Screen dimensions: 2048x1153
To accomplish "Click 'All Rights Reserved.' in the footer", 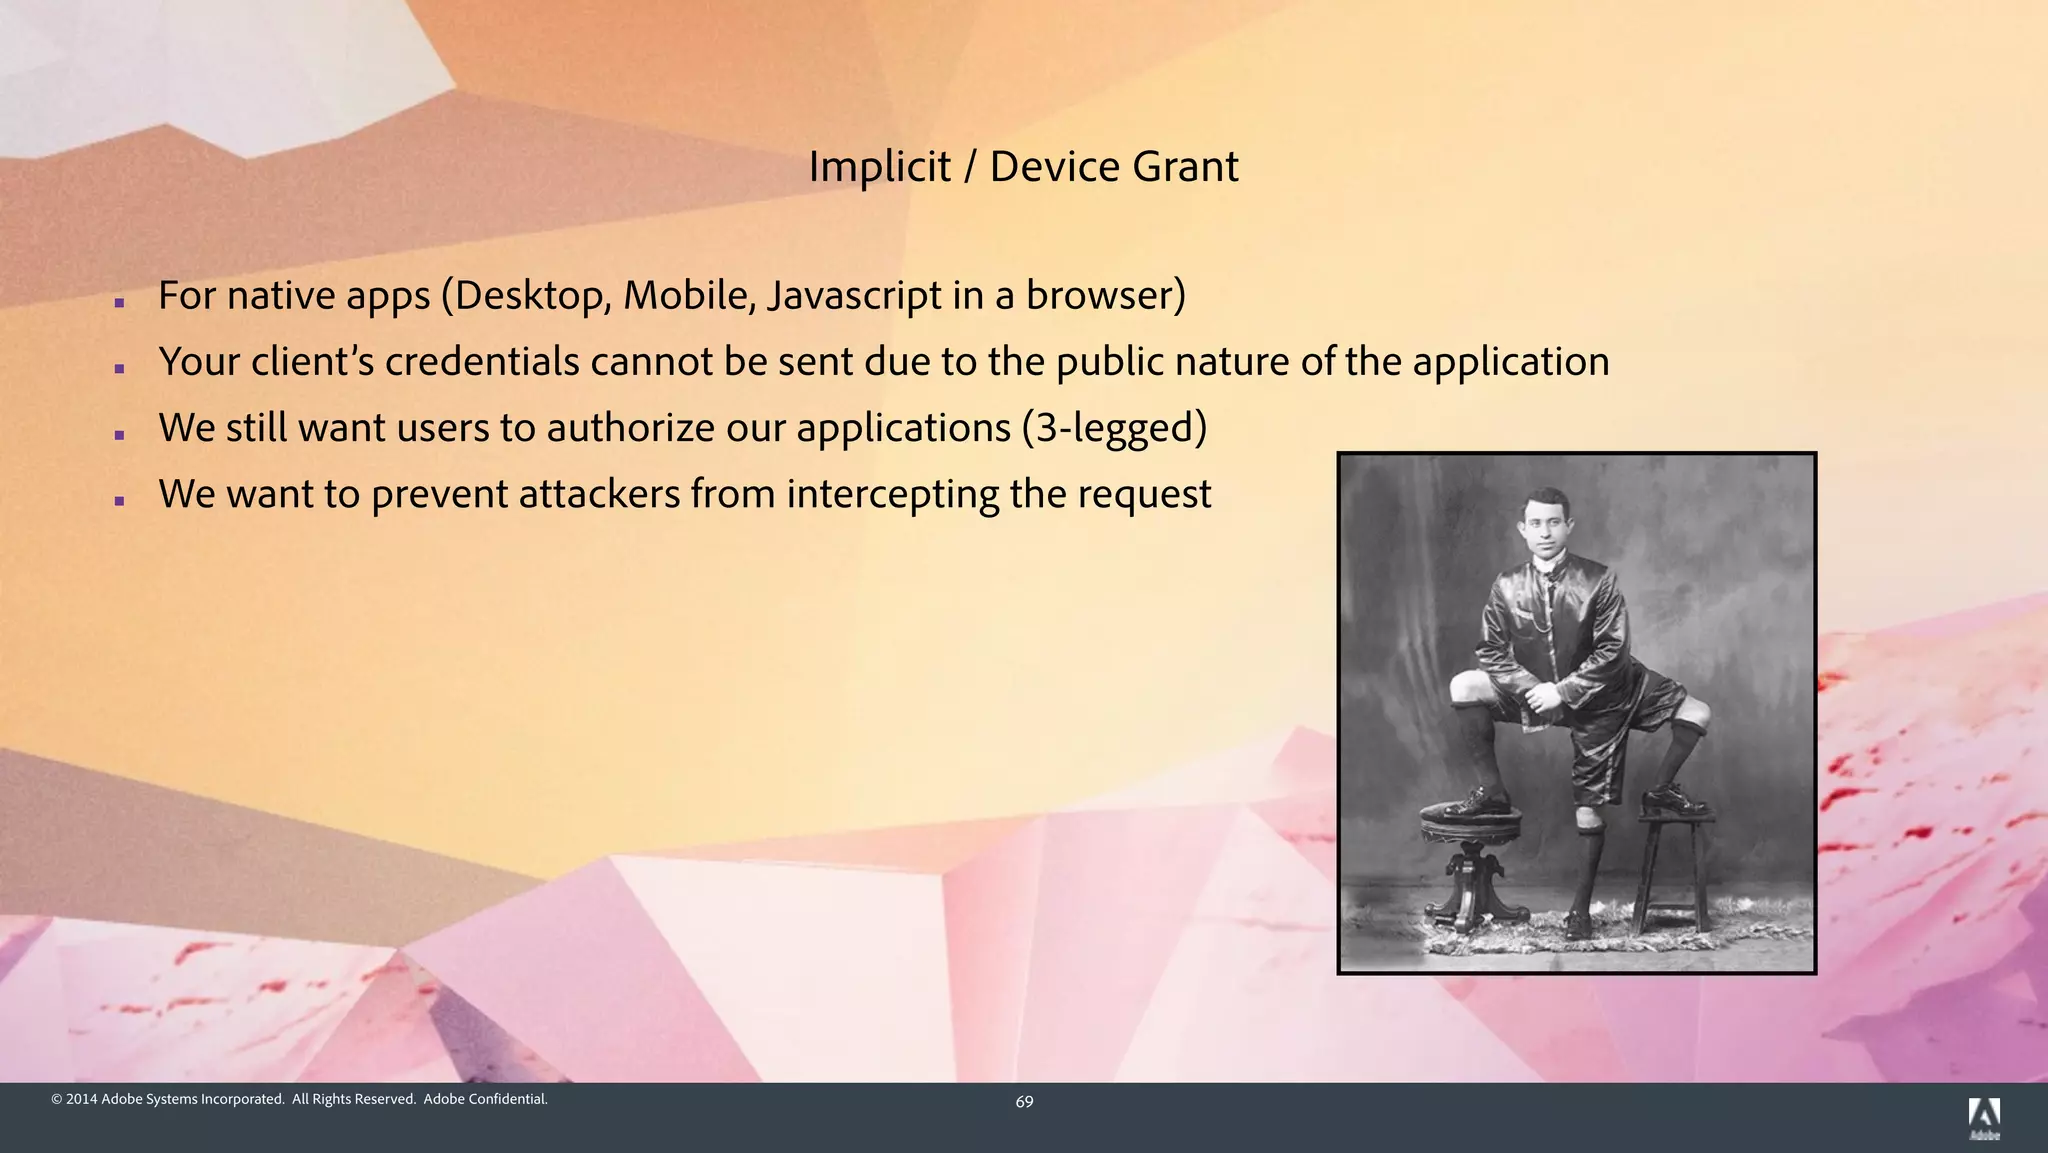I will [x=354, y=1099].
